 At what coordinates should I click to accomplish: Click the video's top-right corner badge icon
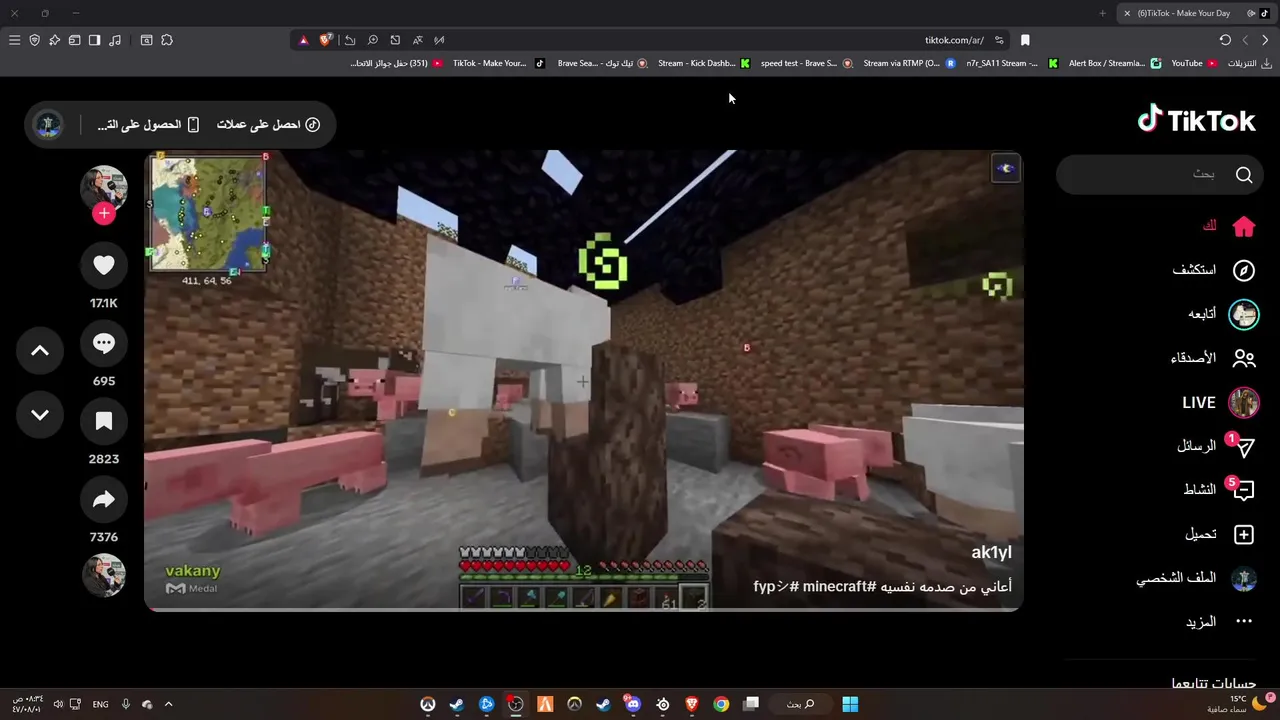[1005, 169]
